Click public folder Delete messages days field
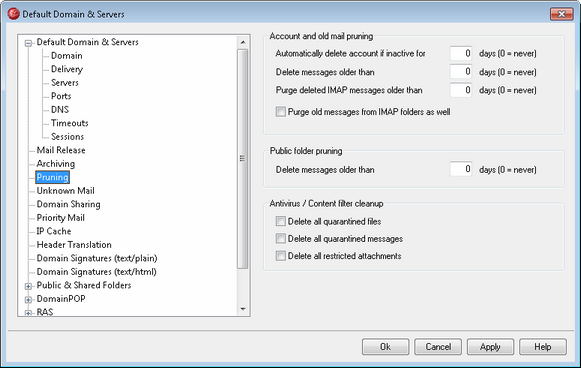 (461, 169)
